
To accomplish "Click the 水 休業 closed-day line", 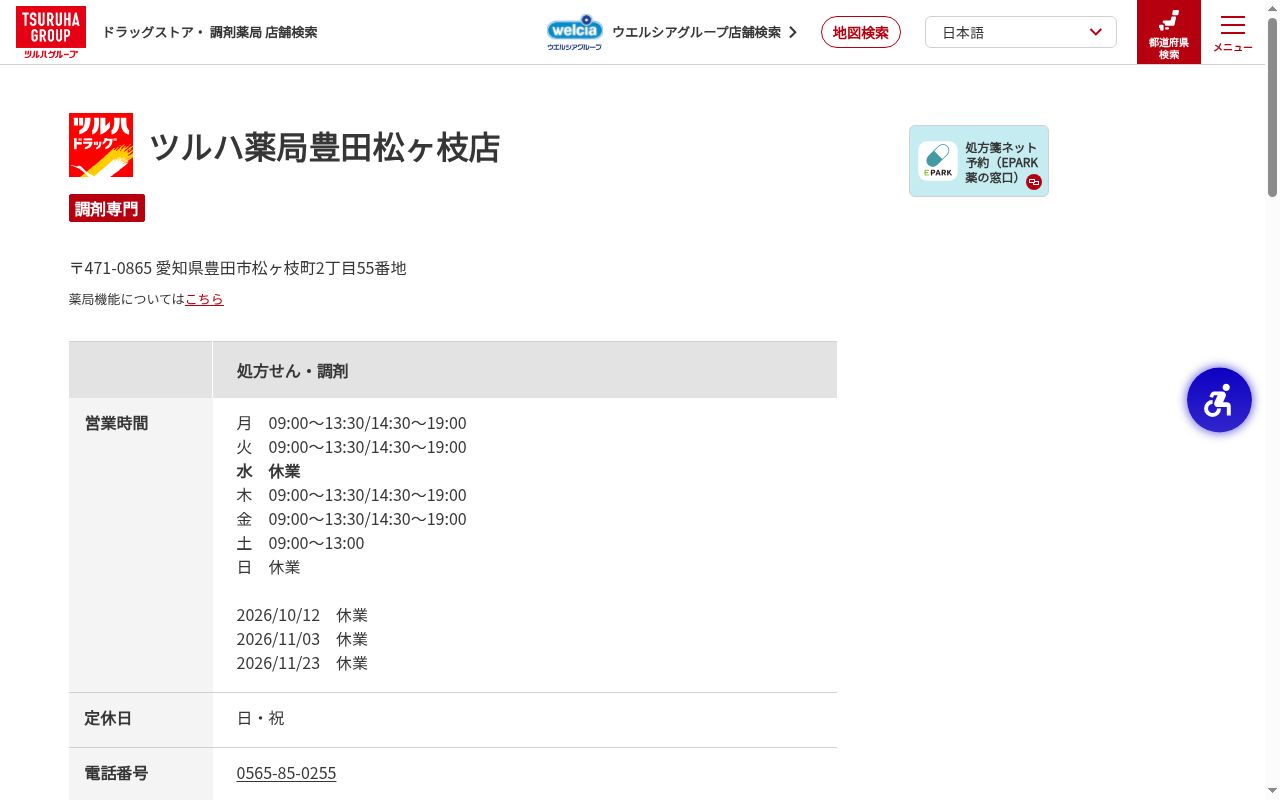I will pyautogui.click(x=268, y=471).
